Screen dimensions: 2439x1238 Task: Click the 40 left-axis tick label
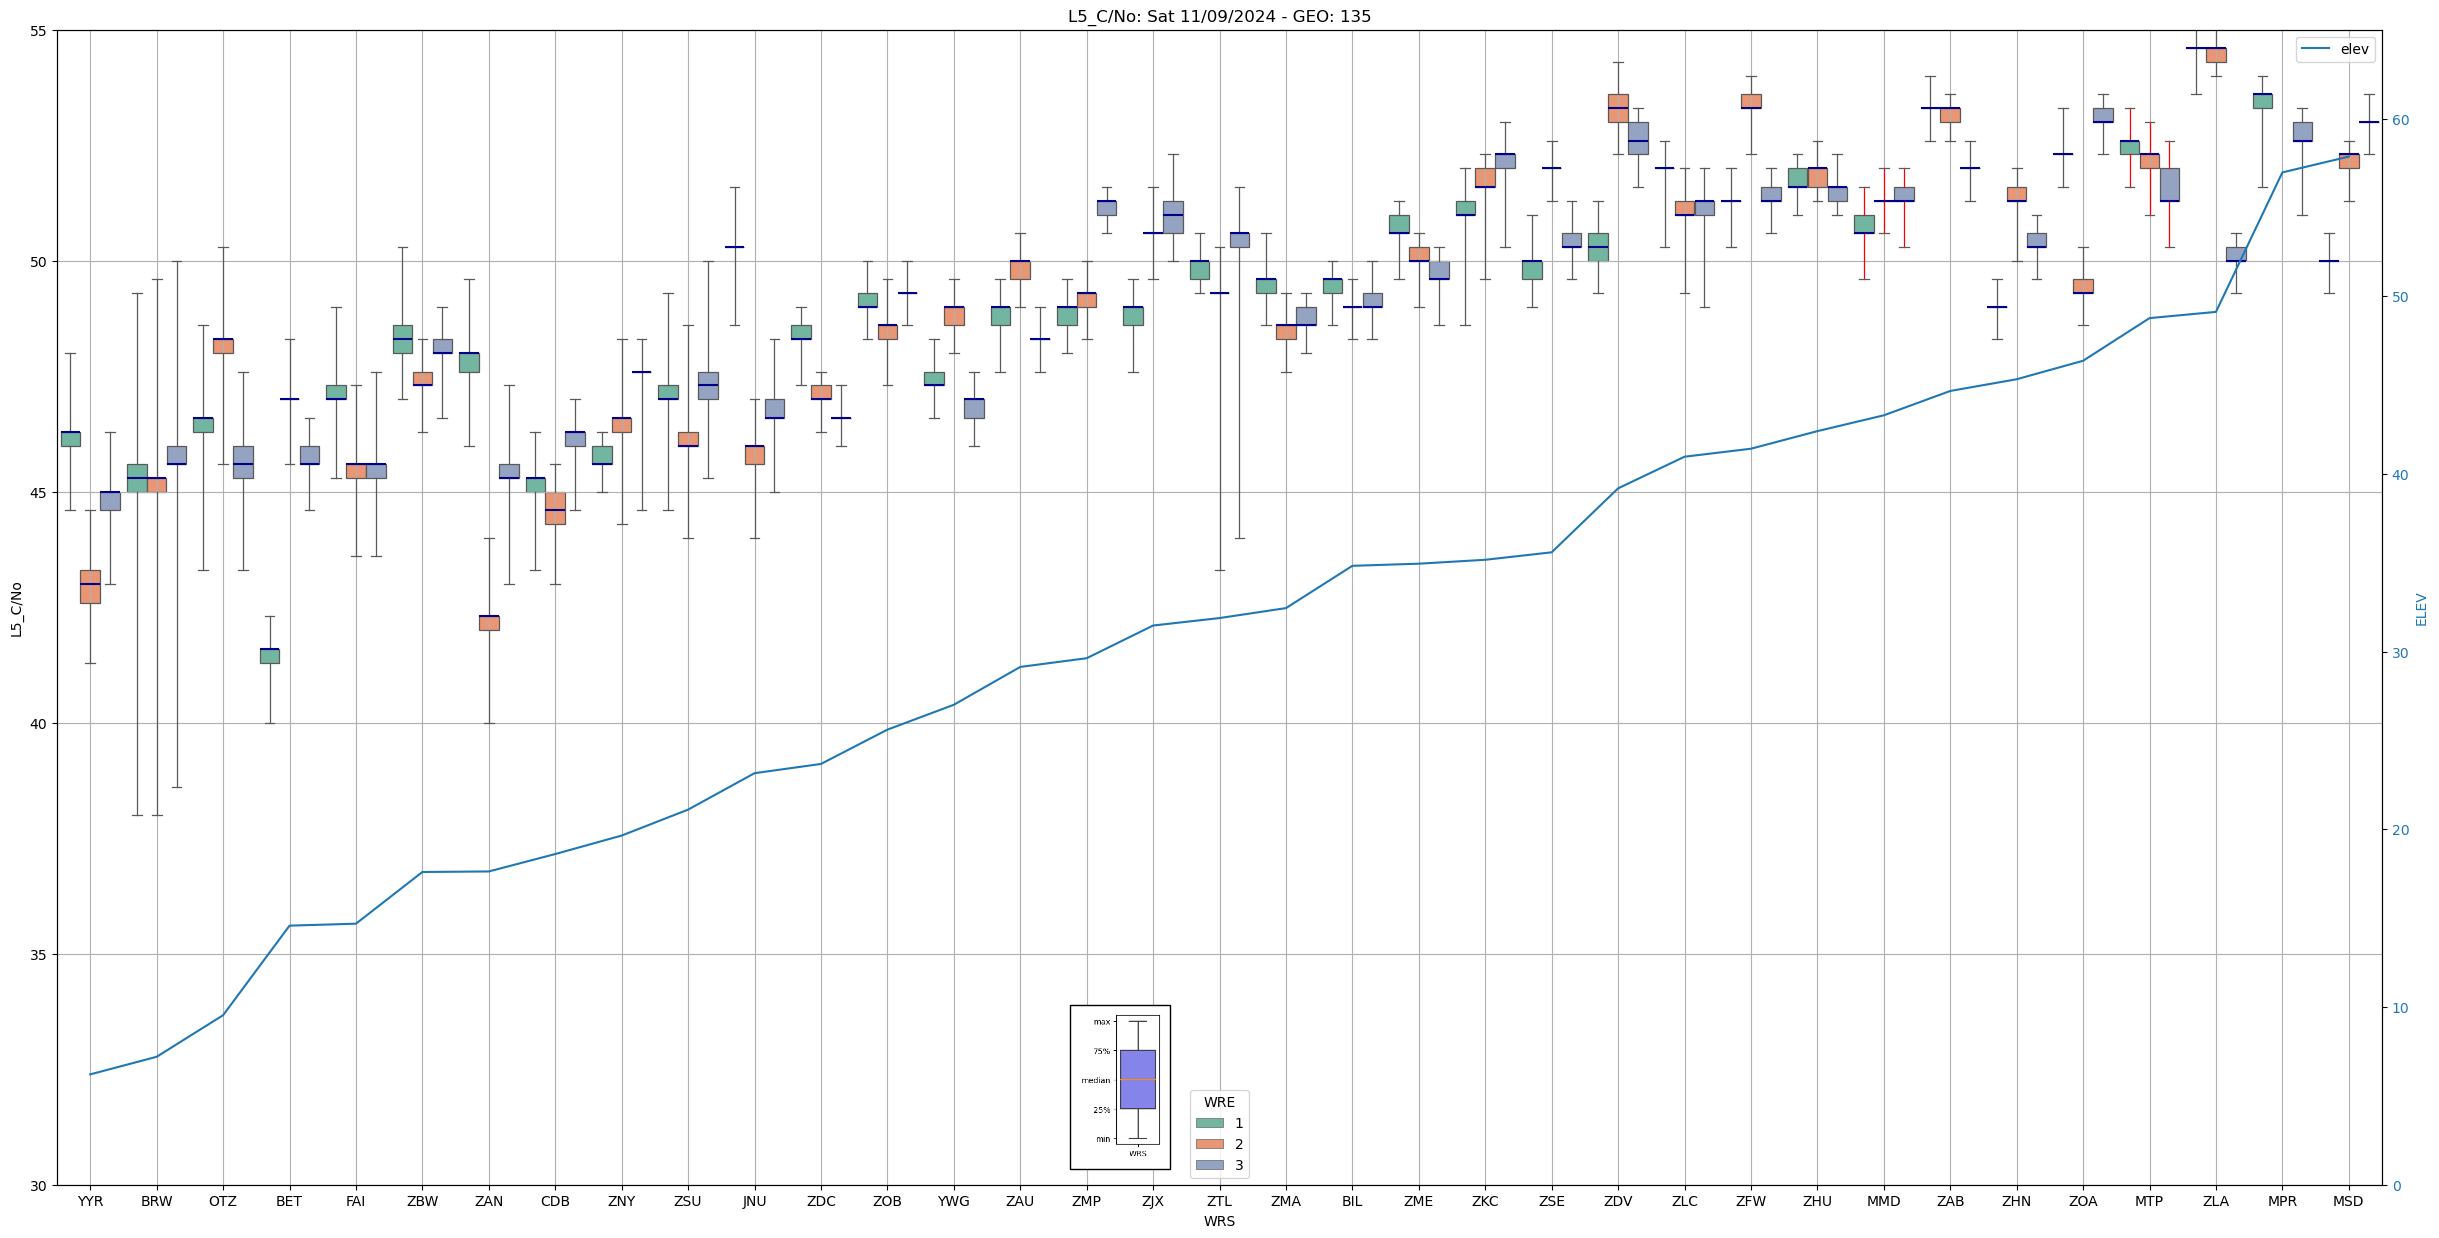(x=39, y=724)
